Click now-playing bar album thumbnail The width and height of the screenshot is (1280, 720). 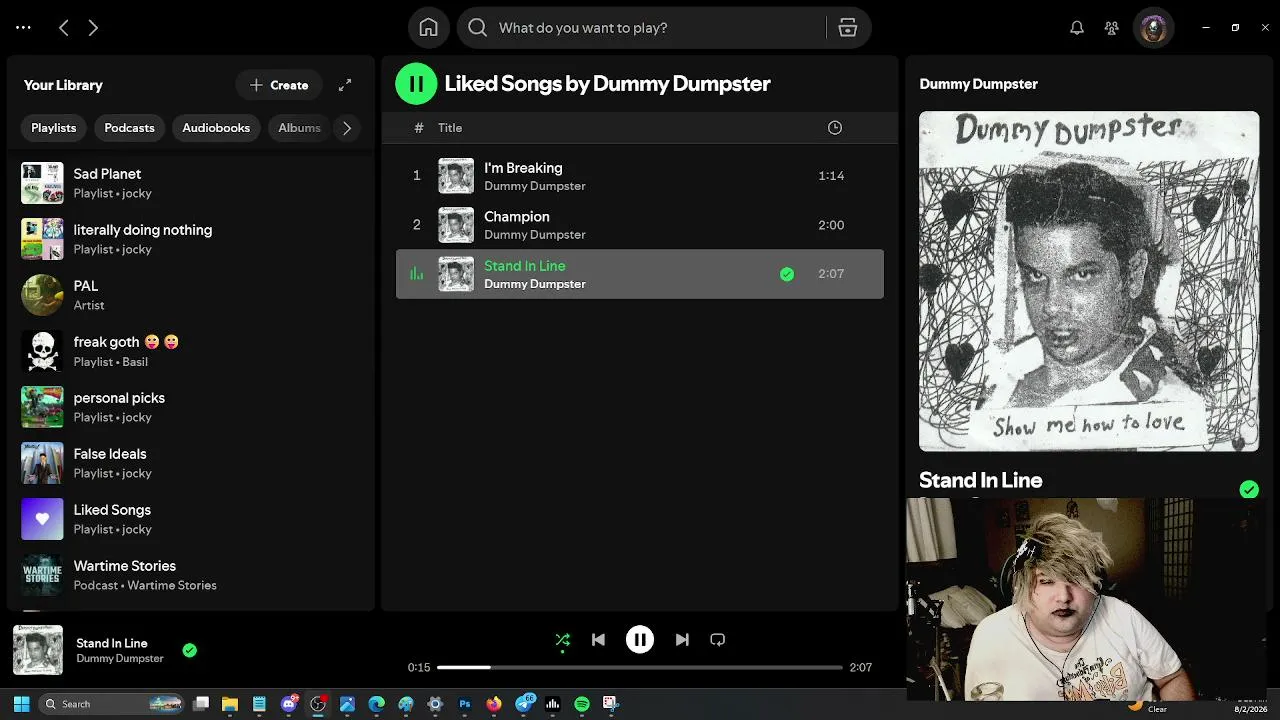[x=38, y=650]
